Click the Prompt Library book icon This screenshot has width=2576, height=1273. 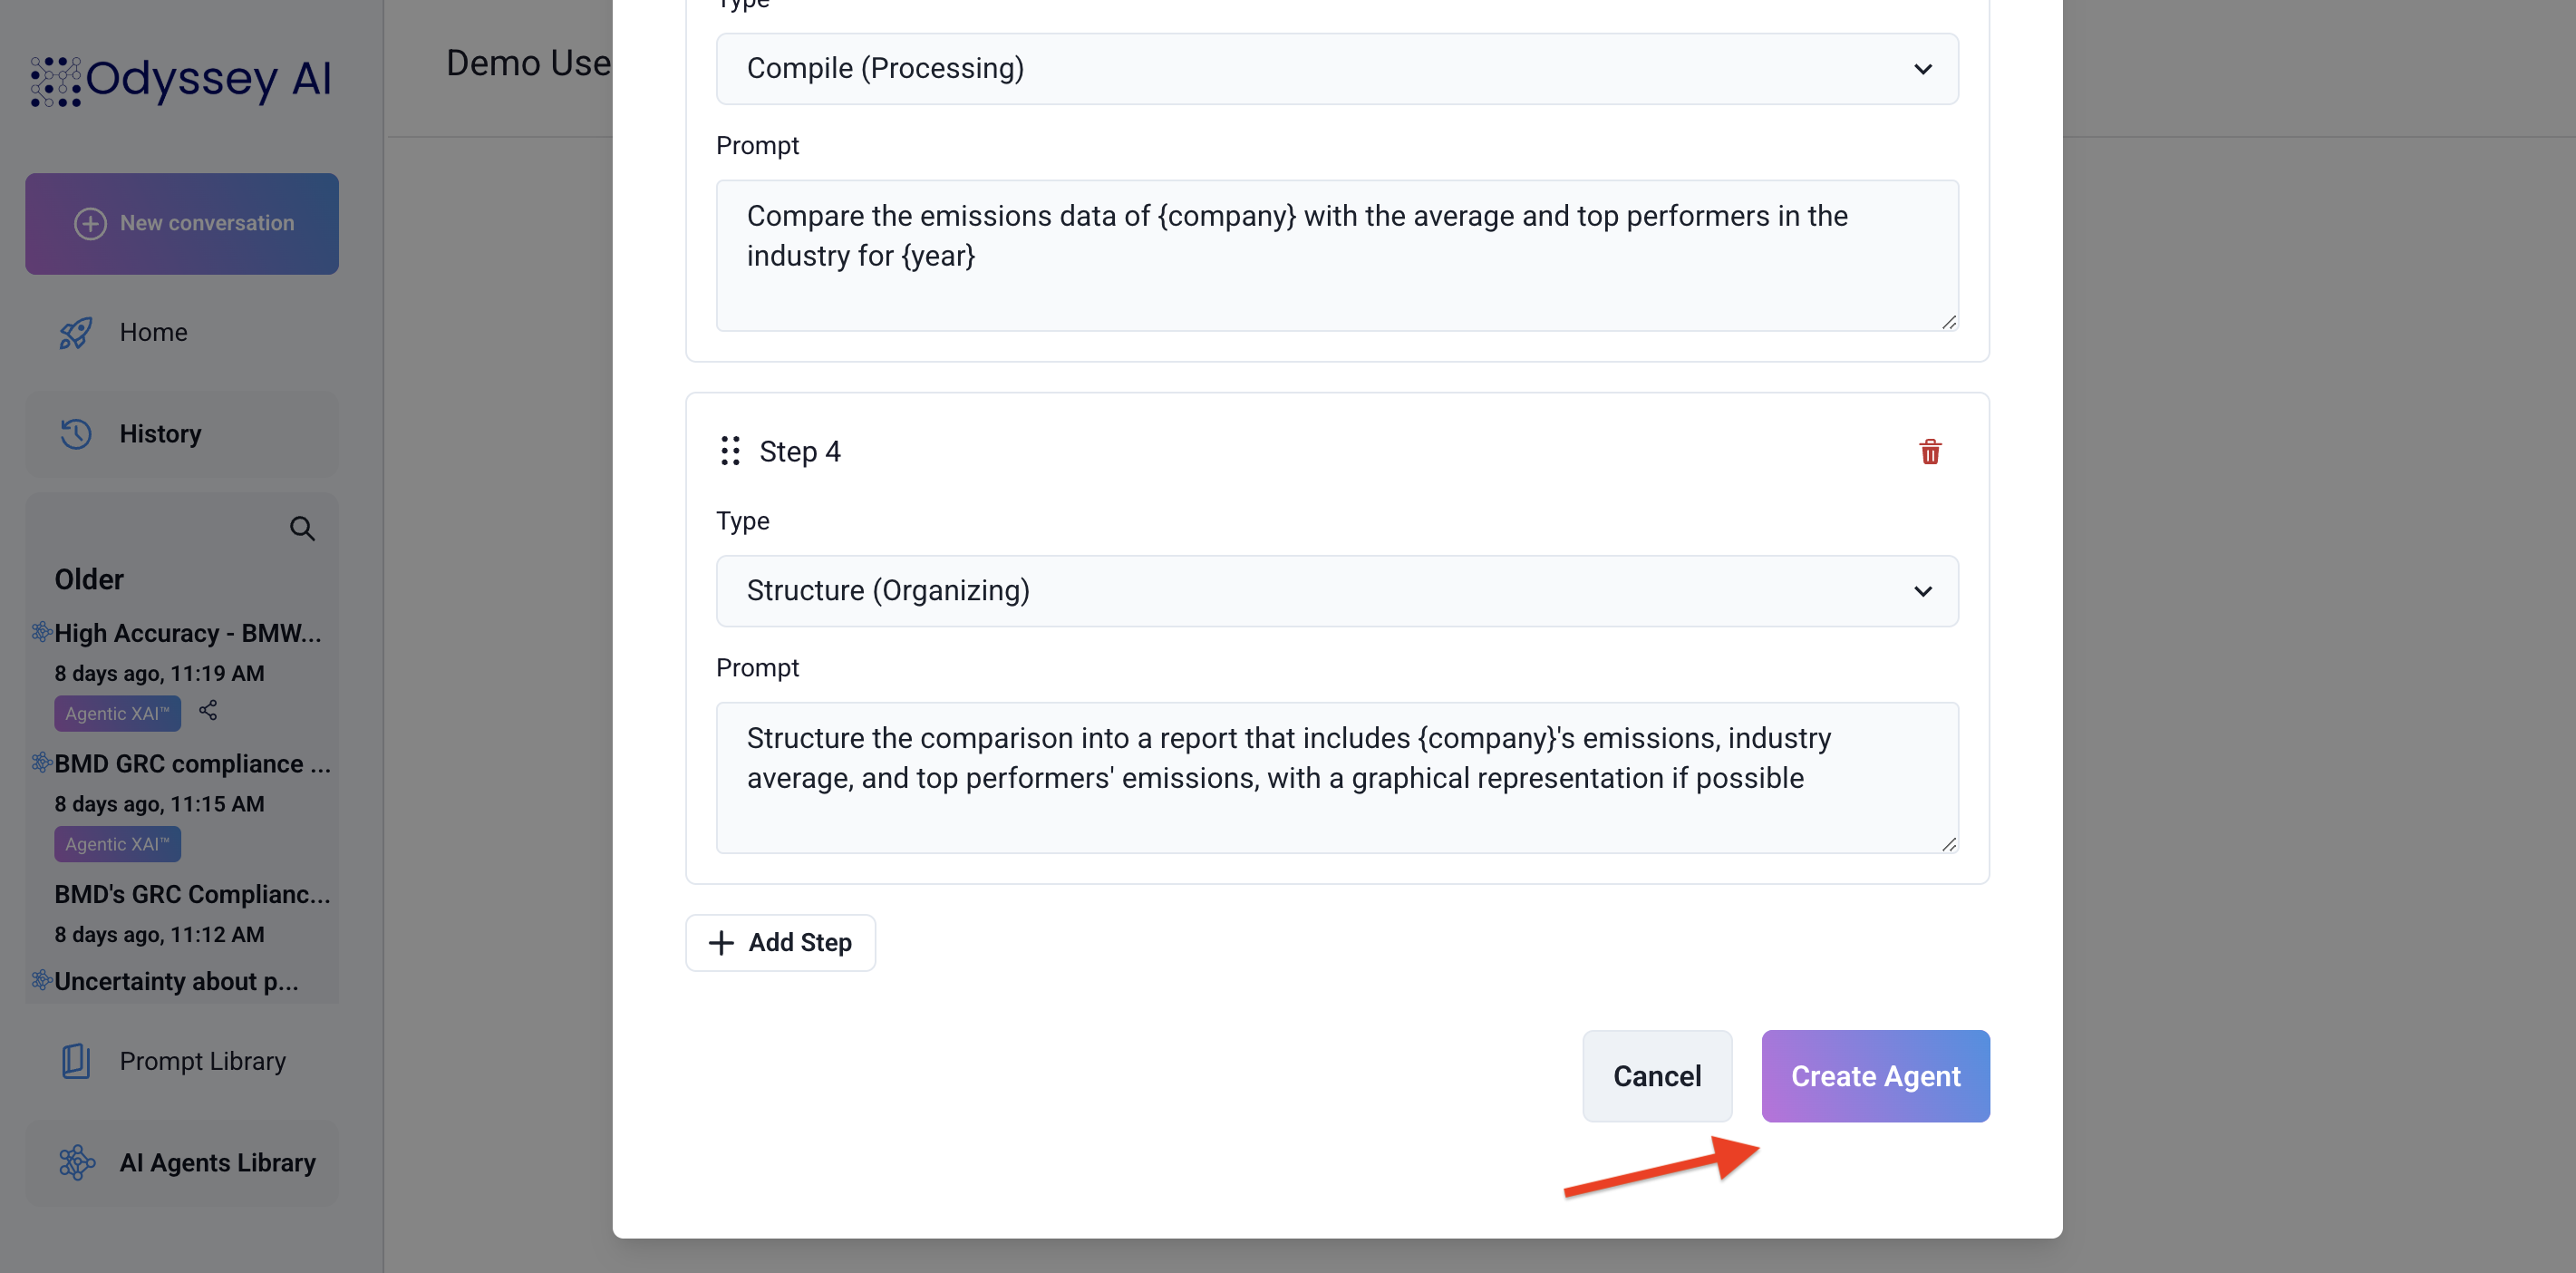pyautogui.click(x=76, y=1061)
